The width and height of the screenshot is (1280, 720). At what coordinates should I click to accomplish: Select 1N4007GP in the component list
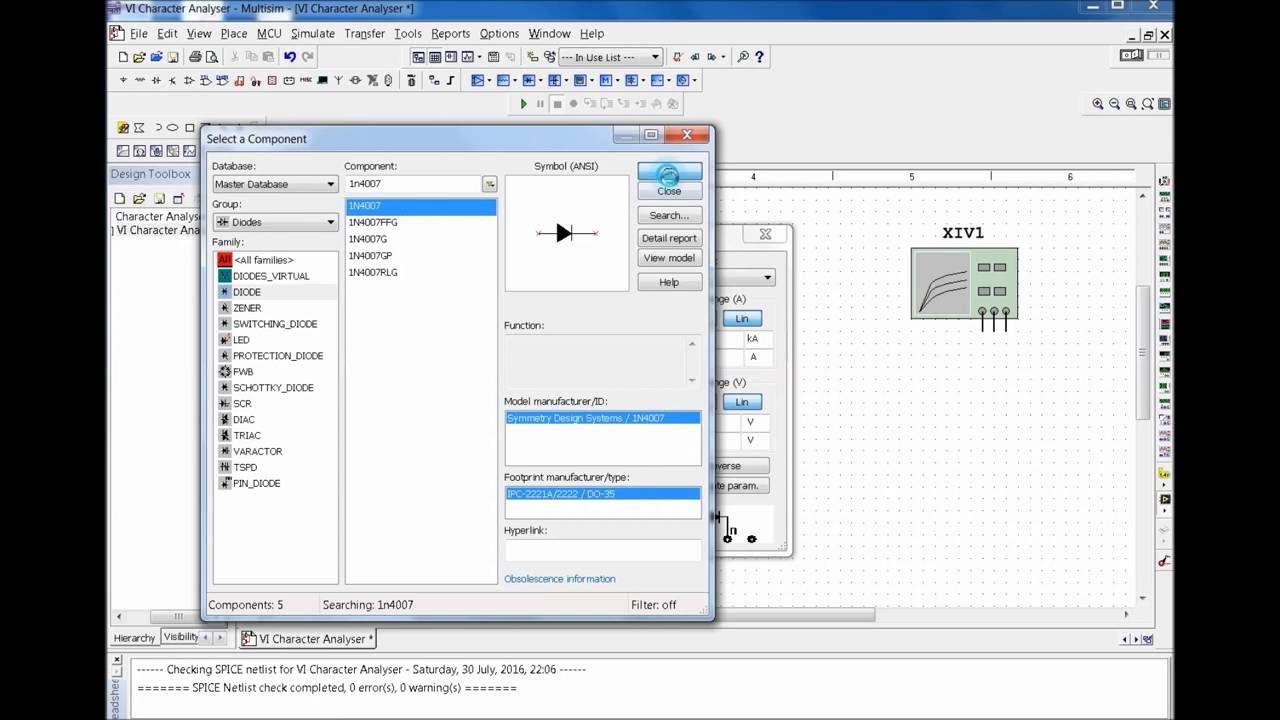pyautogui.click(x=421, y=255)
